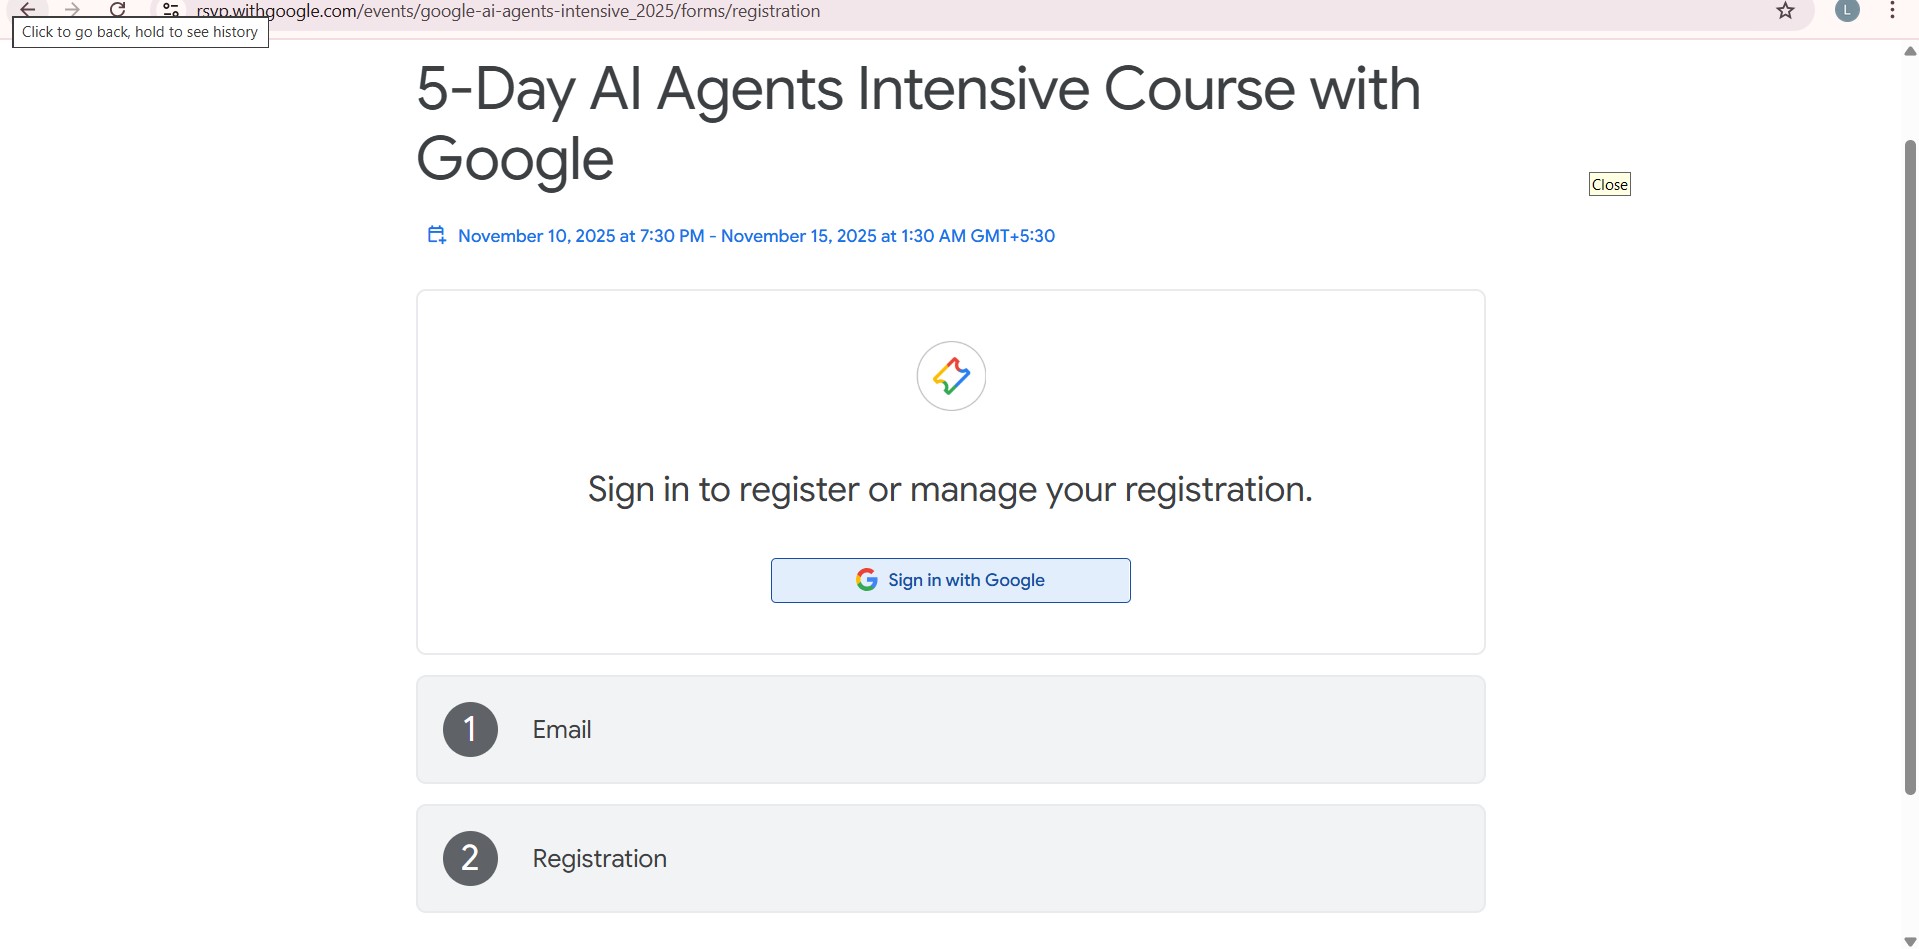Click the profile avatar in the toolbar
Viewport: 1919px width, 949px height.
point(1847,11)
